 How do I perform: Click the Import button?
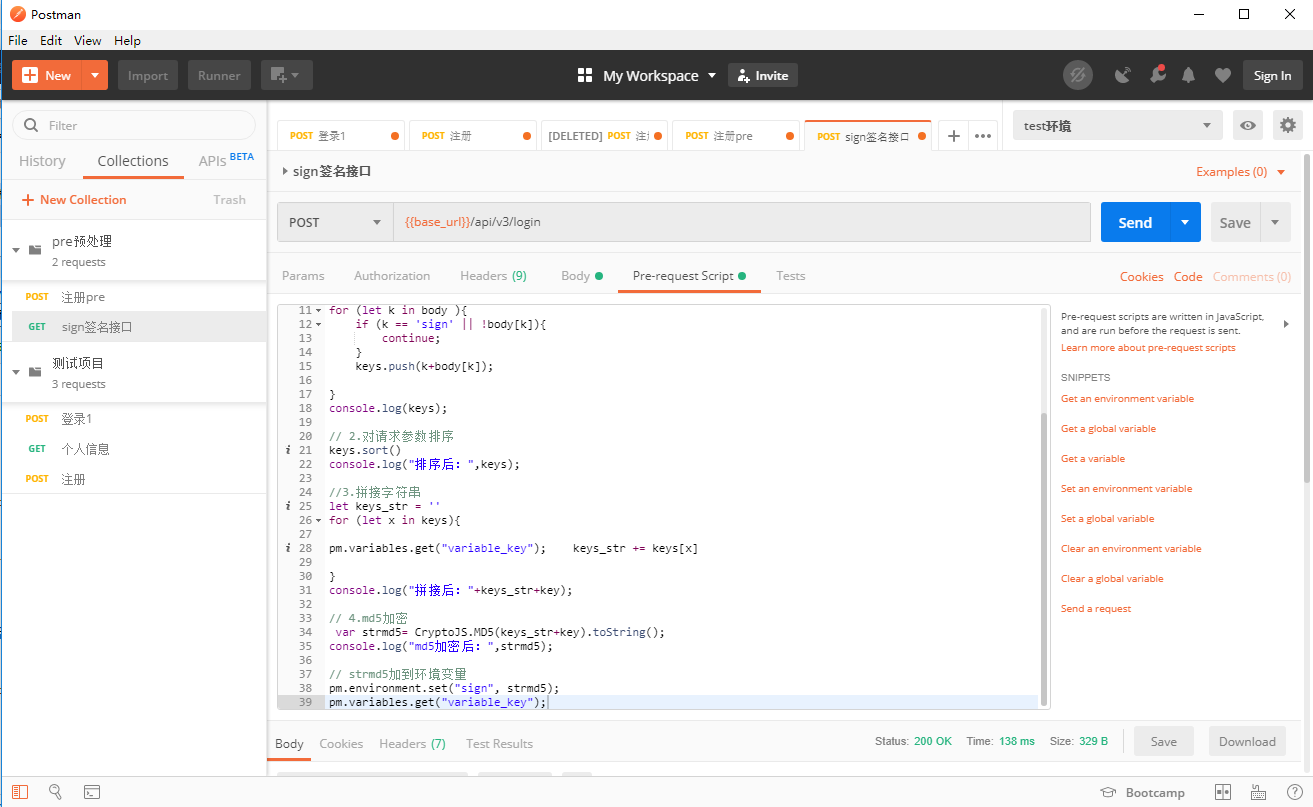pyautogui.click(x=148, y=75)
